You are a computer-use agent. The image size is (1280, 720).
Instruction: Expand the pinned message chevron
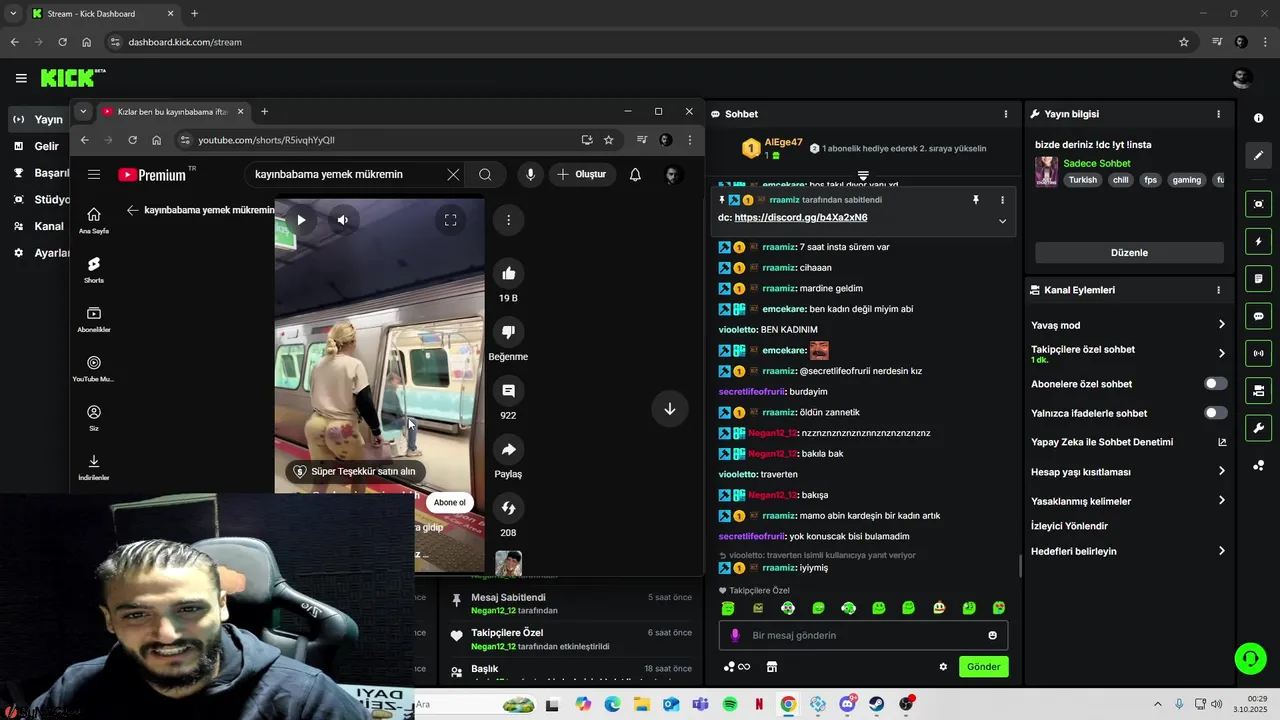(x=1002, y=221)
